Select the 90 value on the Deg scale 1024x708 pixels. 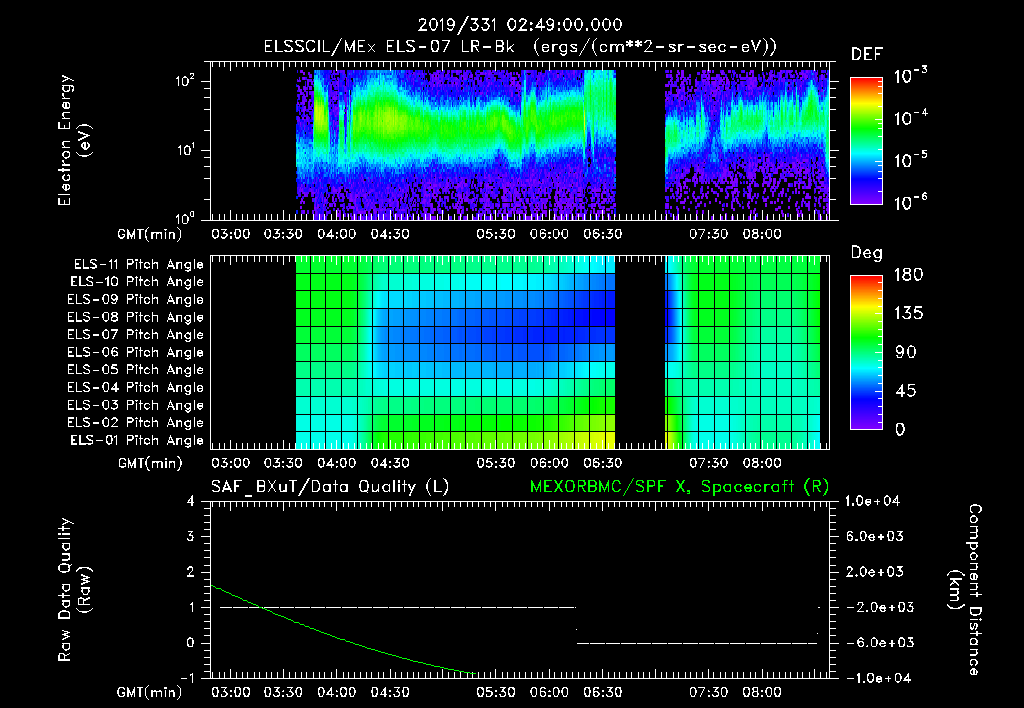(905, 353)
